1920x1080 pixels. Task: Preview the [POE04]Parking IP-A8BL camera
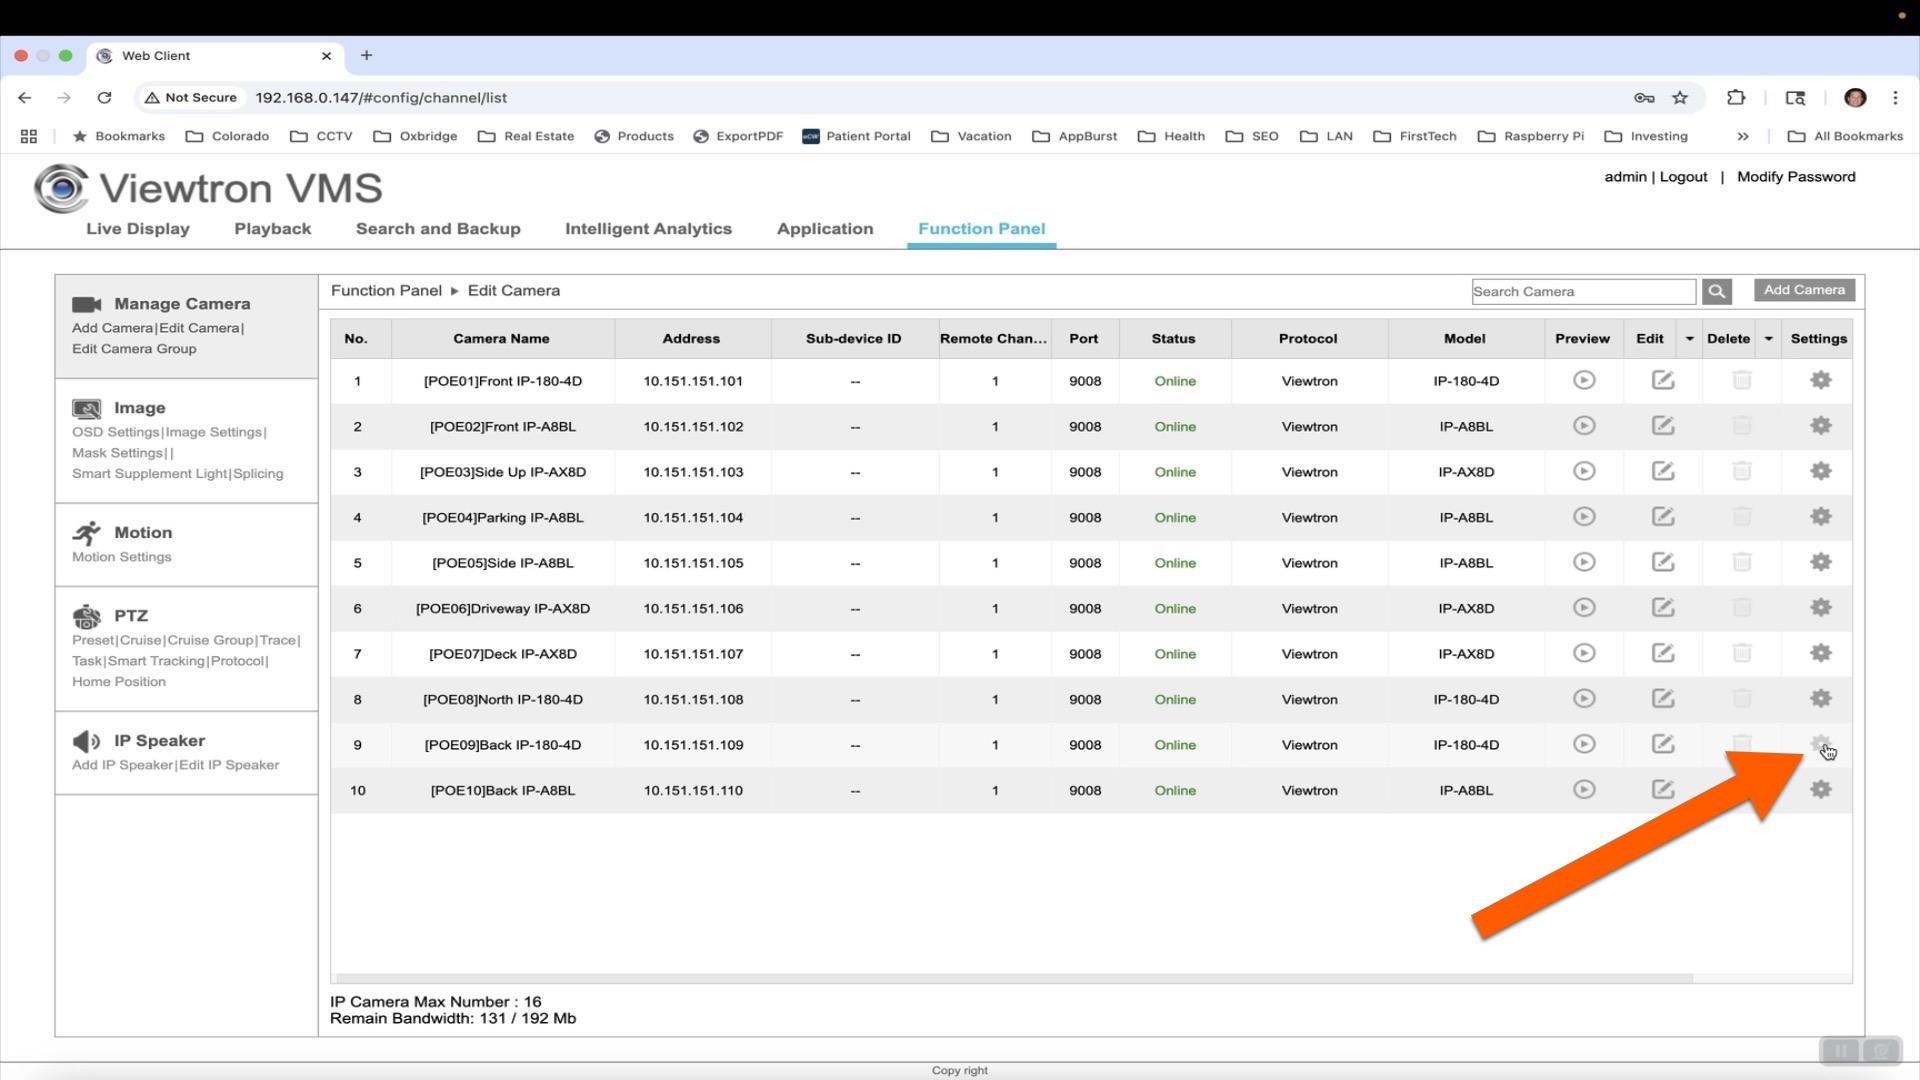pyautogui.click(x=1584, y=517)
